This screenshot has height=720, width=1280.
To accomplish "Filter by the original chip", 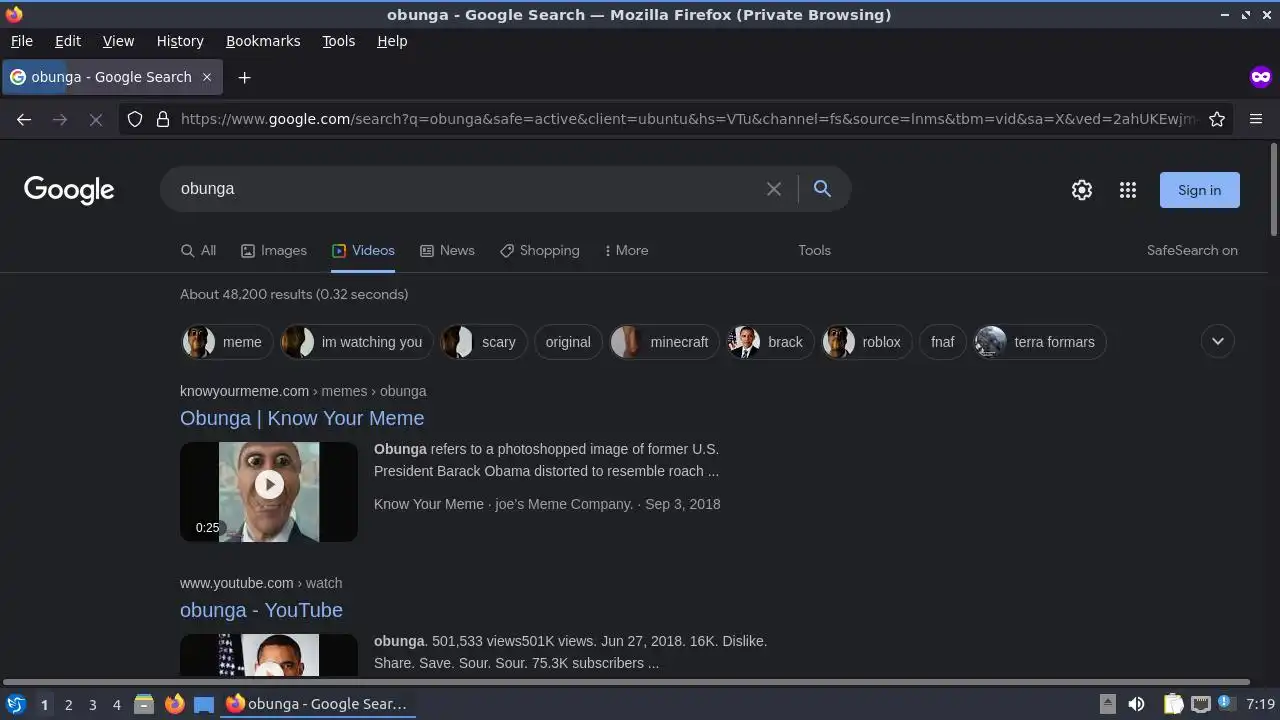I will 568,342.
